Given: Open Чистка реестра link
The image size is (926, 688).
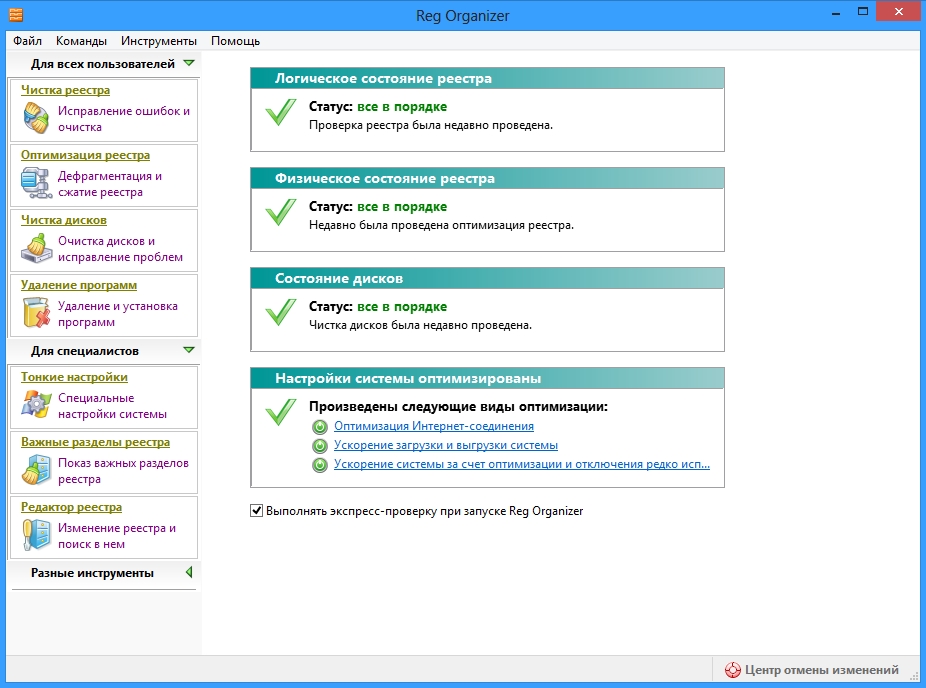Looking at the screenshot, I should (x=66, y=90).
